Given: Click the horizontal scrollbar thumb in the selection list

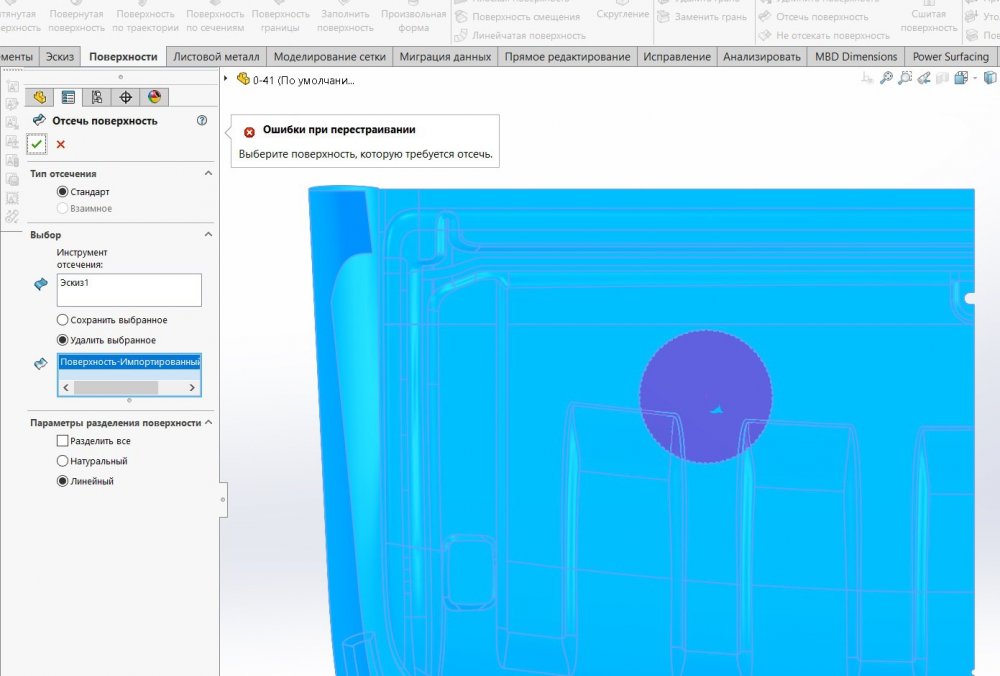Looking at the screenshot, I should 116,387.
